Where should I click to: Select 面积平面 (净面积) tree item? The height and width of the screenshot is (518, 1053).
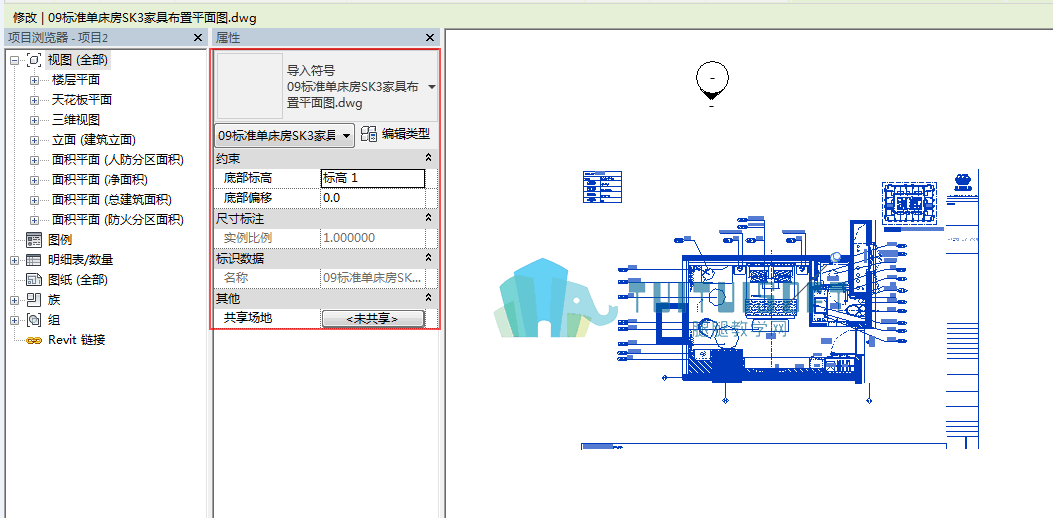[99, 180]
